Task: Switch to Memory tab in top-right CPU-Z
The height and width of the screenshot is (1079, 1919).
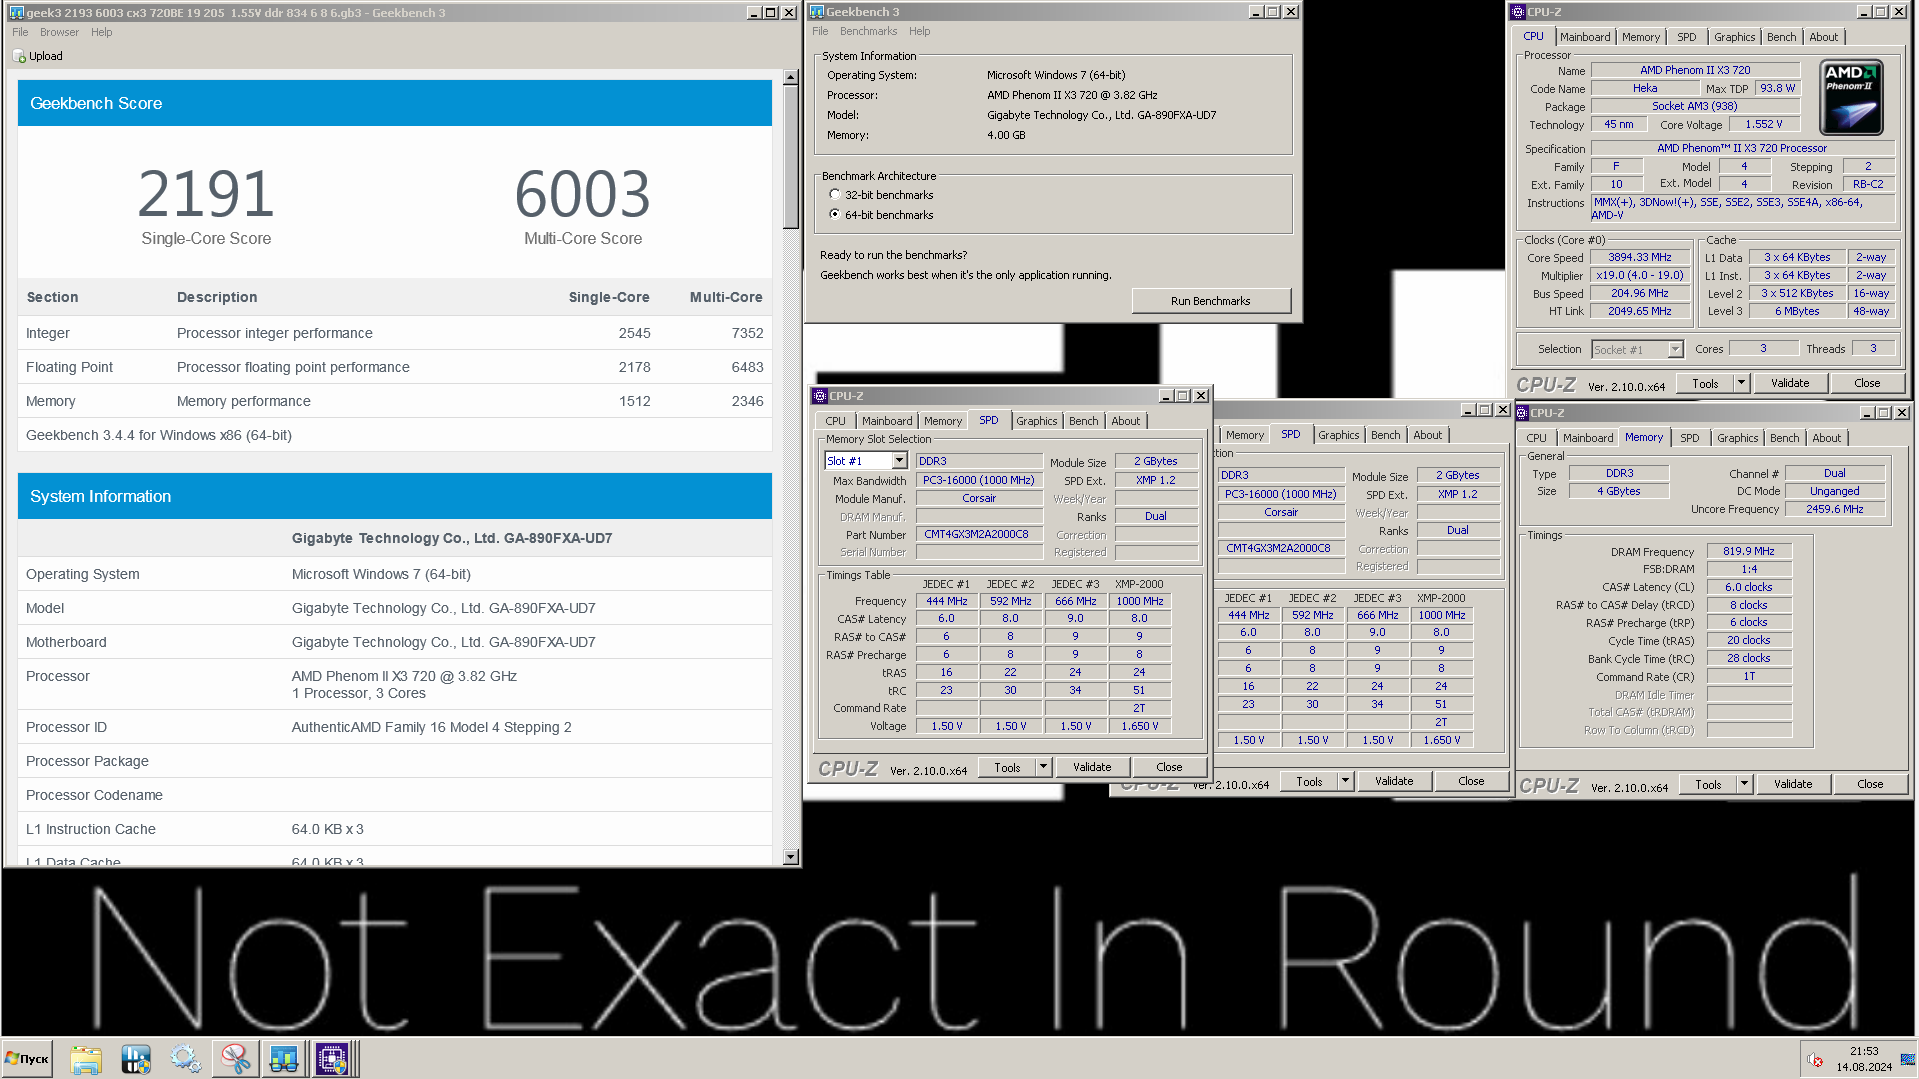Action: click(1640, 37)
